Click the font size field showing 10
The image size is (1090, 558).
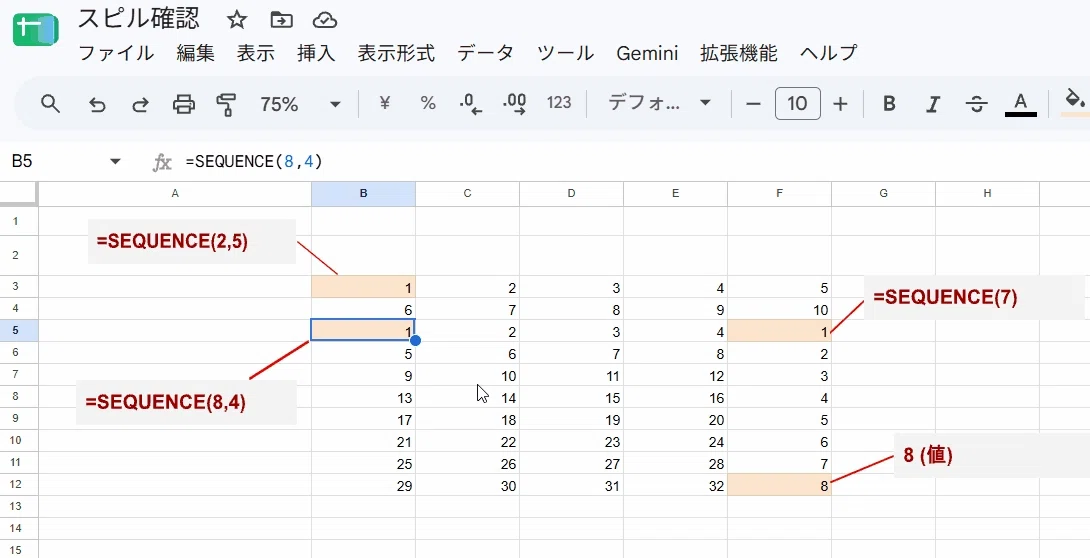[x=797, y=104]
